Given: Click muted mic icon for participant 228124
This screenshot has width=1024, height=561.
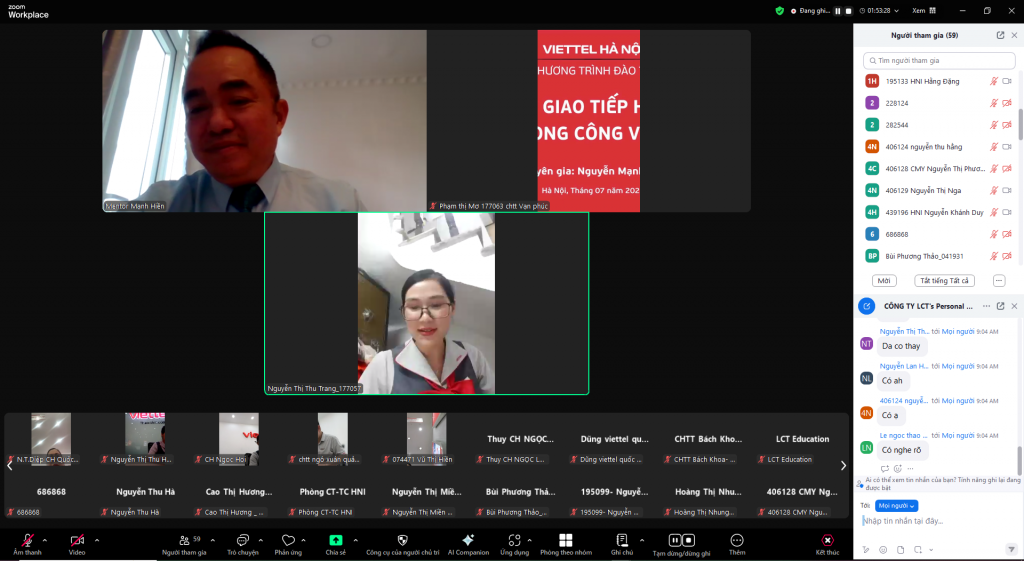Looking at the screenshot, I should click(x=994, y=103).
